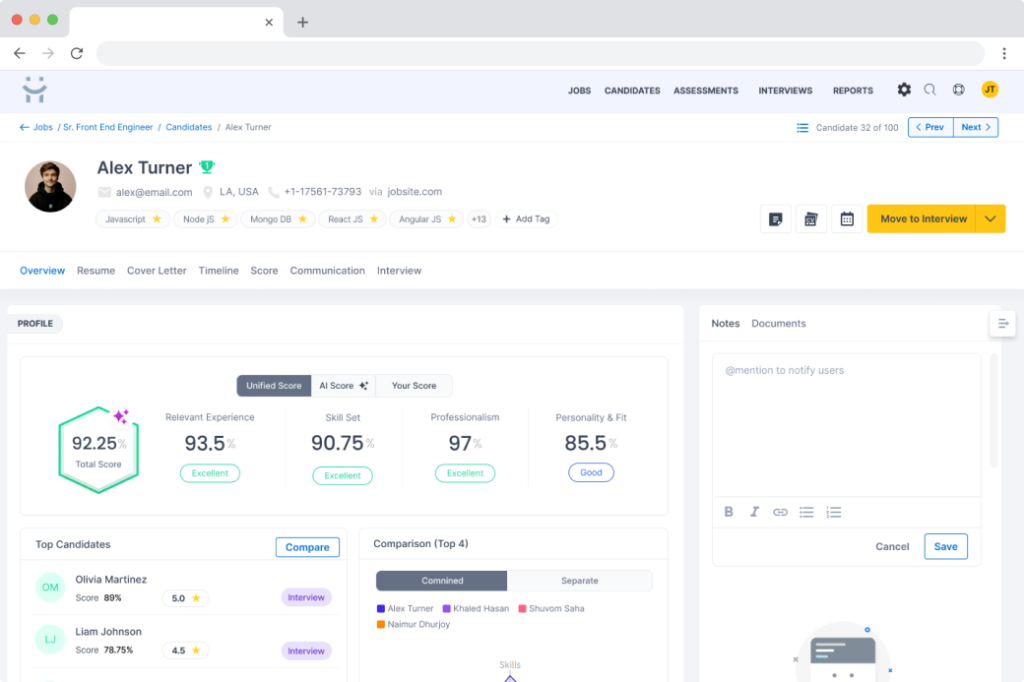
Task: Click the notes panel vertical scrollbar
Action: coord(993,410)
